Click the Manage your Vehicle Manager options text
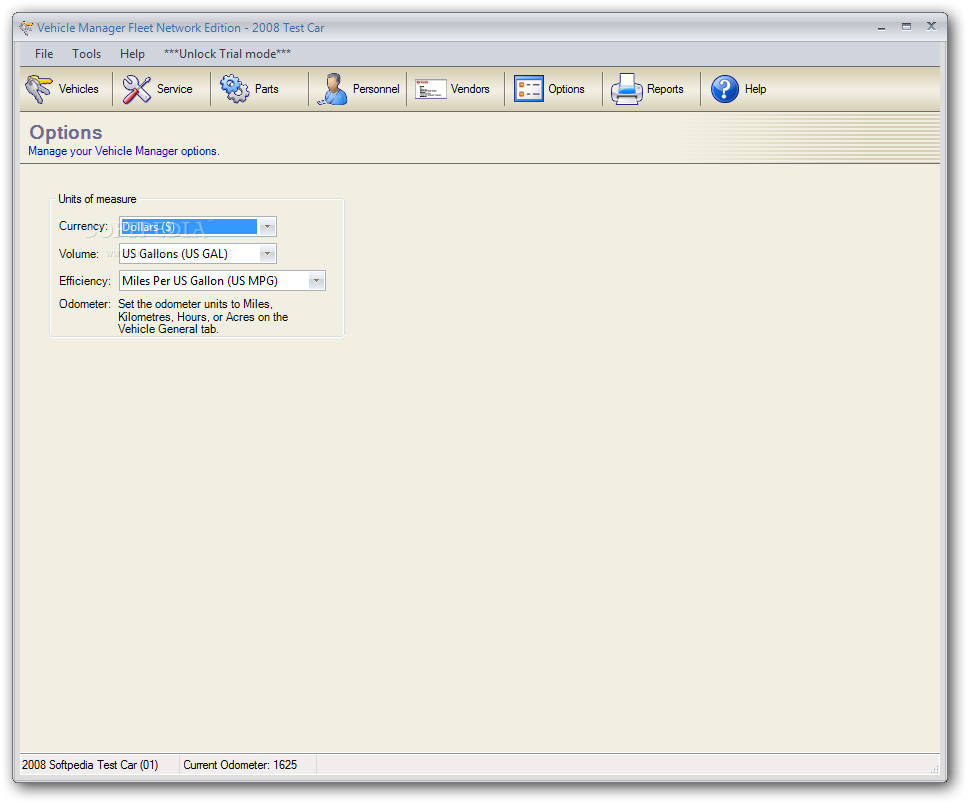The height and width of the screenshot is (803, 968). tap(123, 151)
